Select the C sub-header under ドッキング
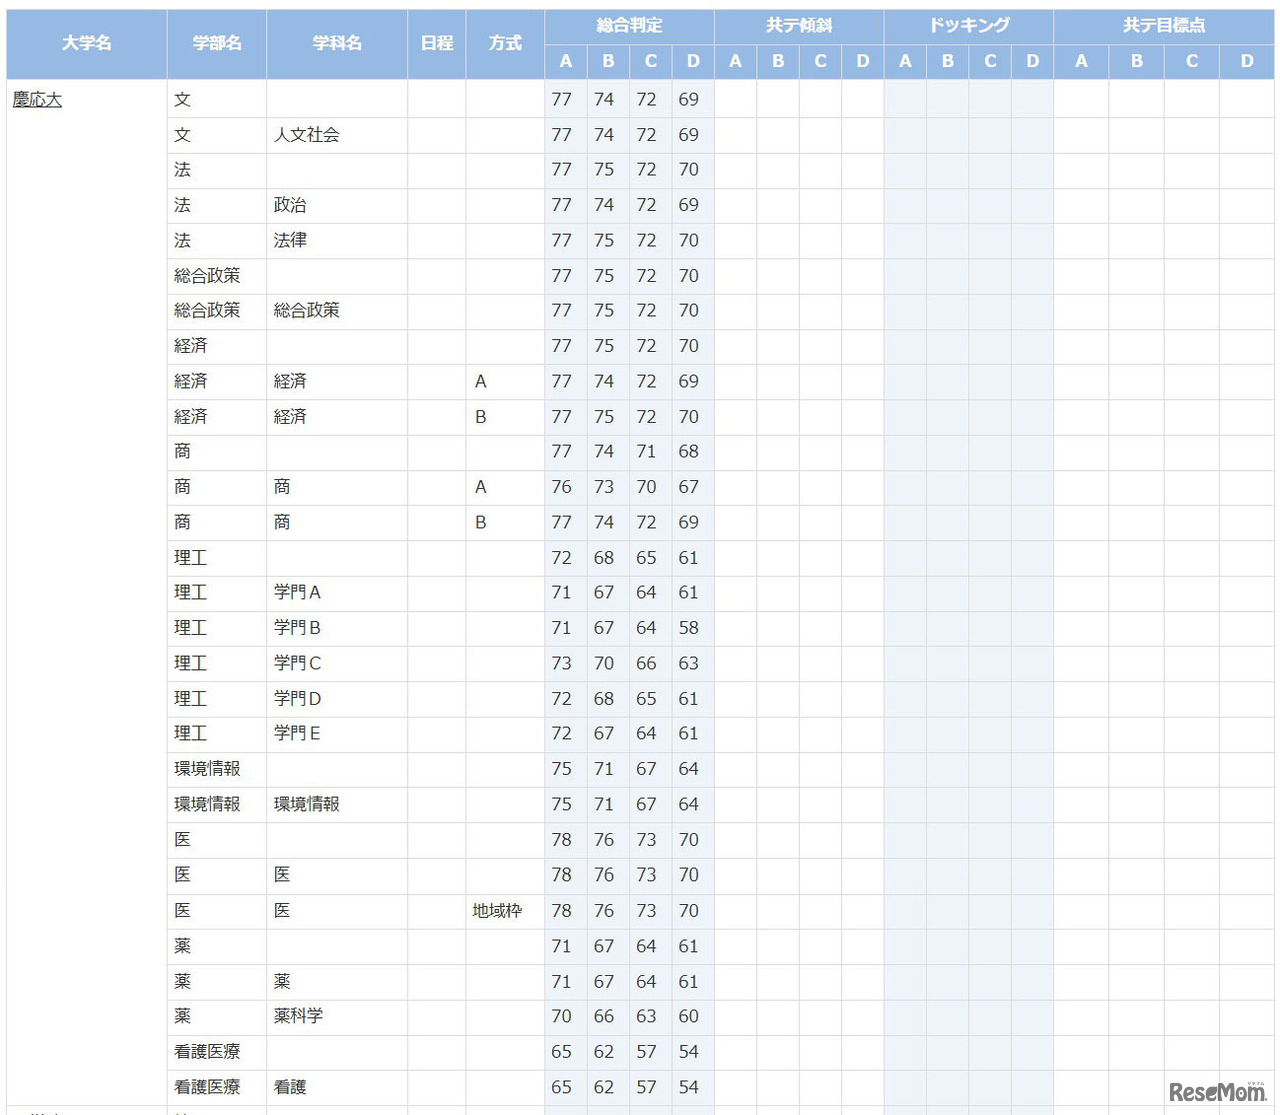Image resolution: width=1280 pixels, height=1115 pixels. [990, 62]
